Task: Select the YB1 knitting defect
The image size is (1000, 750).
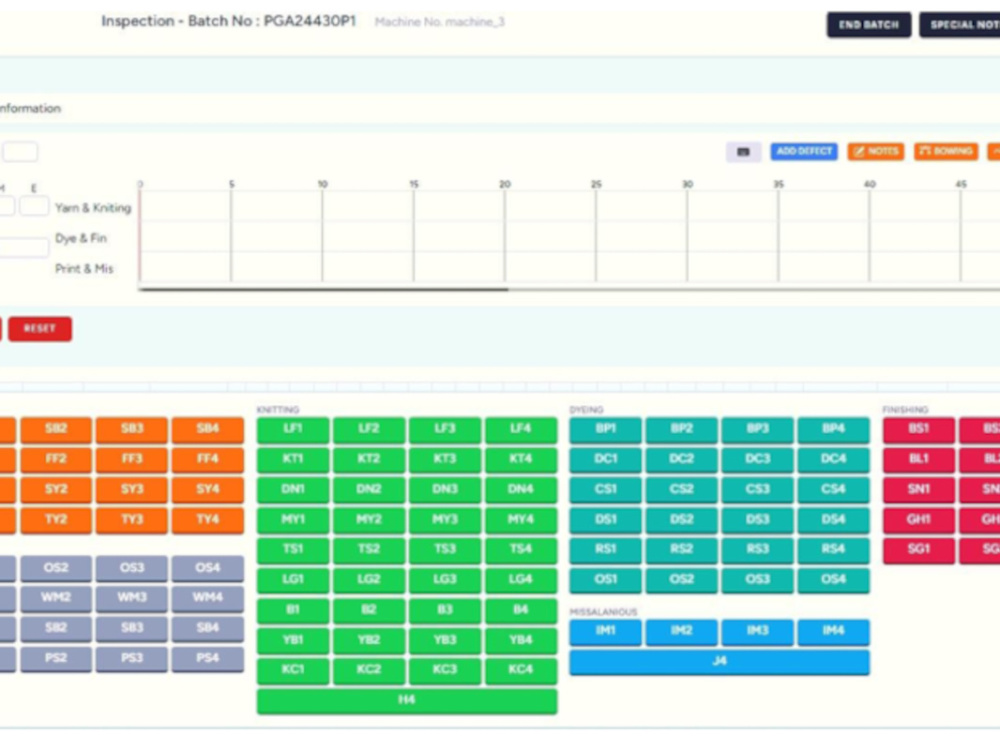Action: point(293,640)
